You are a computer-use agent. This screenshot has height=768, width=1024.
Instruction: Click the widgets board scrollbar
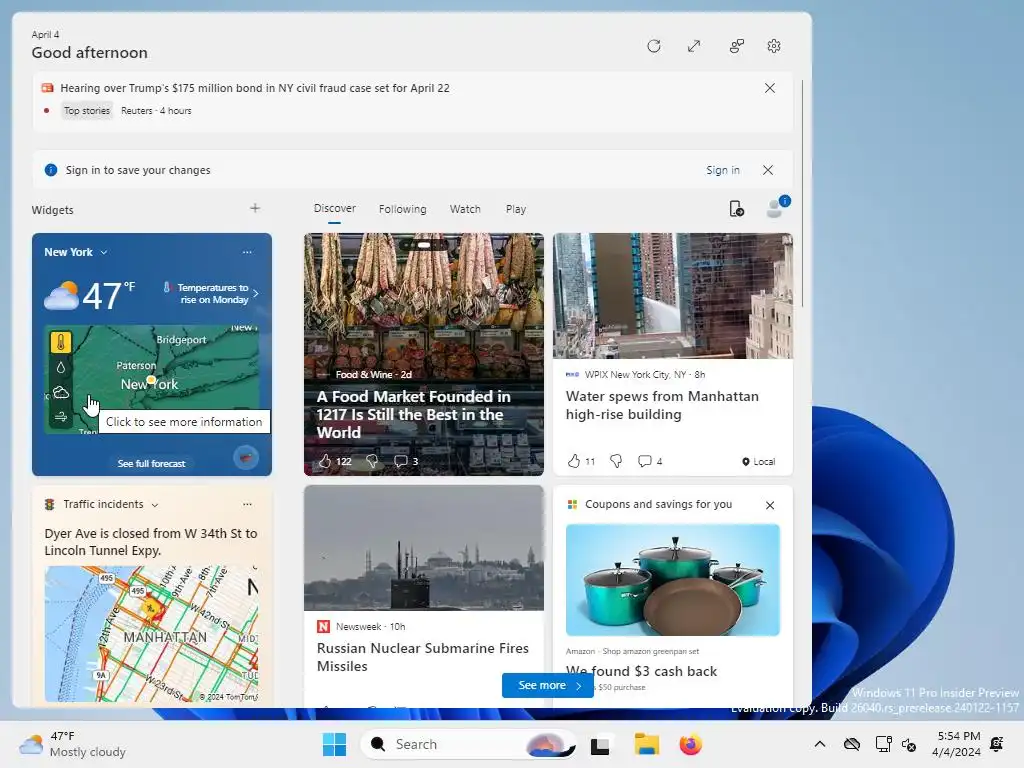pyautogui.click(x=802, y=193)
